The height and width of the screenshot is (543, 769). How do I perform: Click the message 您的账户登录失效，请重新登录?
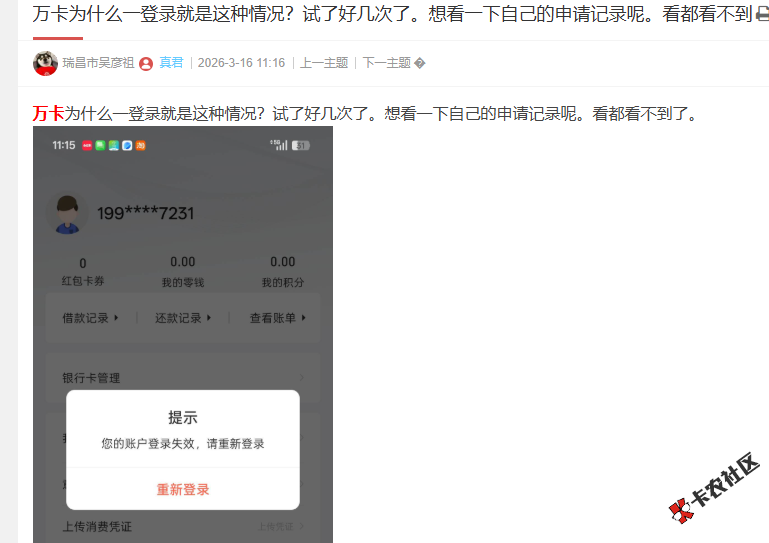pyautogui.click(x=183, y=444)
